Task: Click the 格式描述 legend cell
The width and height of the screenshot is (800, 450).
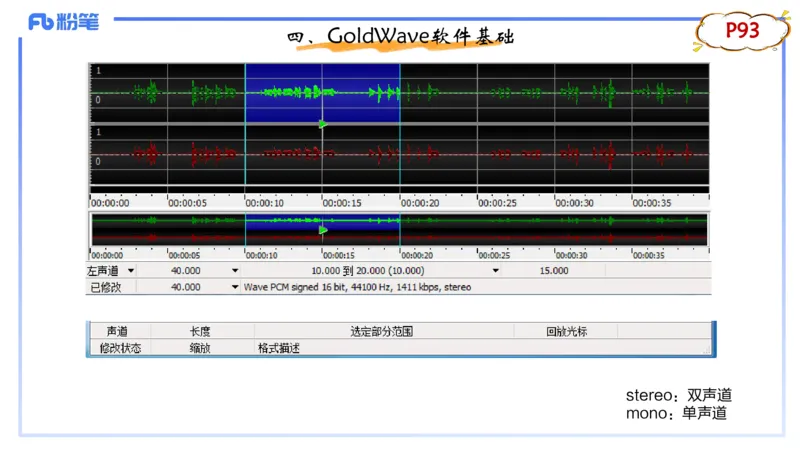Action: [279, 348]
